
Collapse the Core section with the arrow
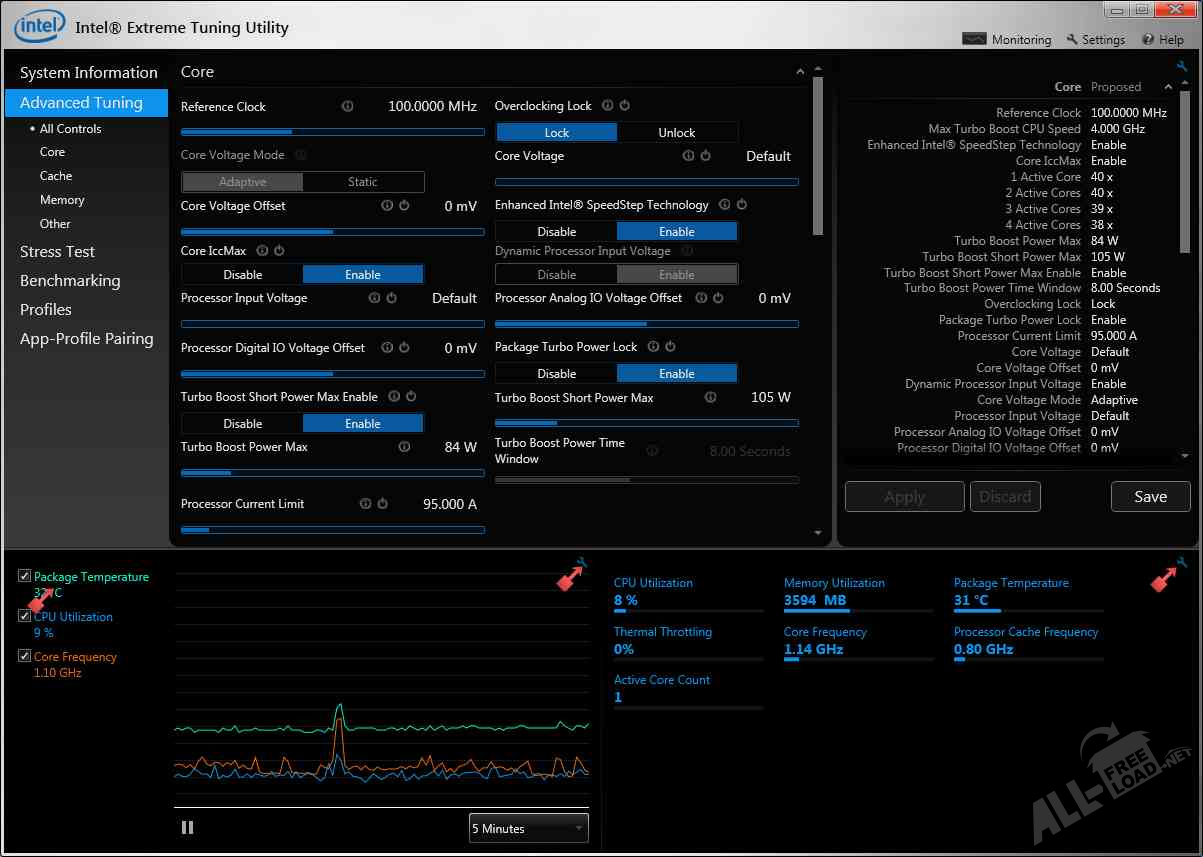(x=800, y=72)
